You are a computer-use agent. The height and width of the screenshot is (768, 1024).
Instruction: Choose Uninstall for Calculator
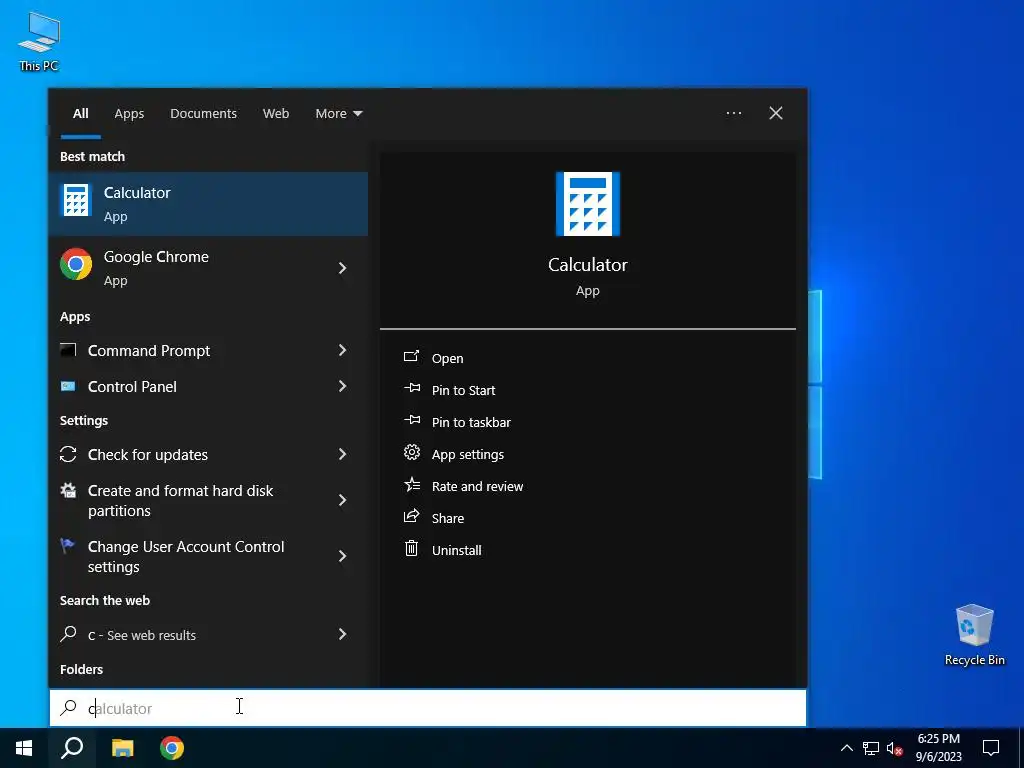click(456, 551)
